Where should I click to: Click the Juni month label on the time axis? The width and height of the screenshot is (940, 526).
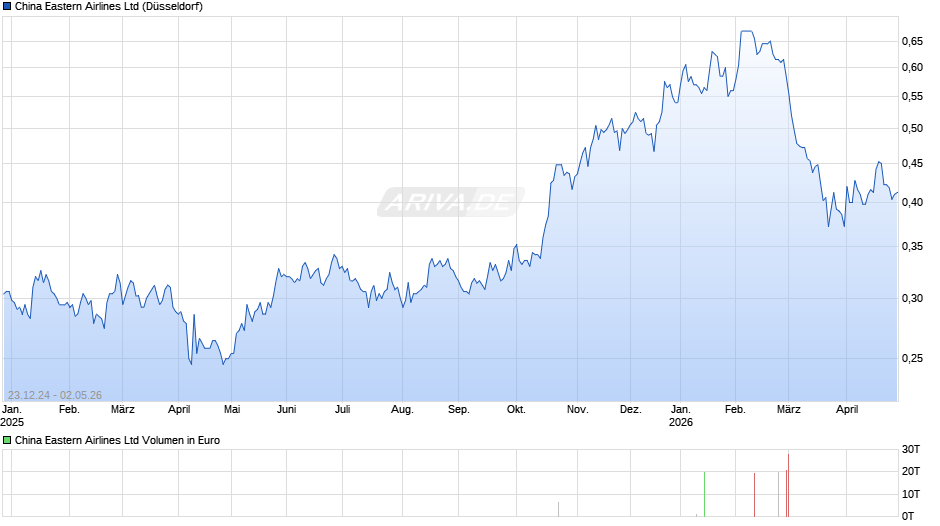tap(287, 410)
